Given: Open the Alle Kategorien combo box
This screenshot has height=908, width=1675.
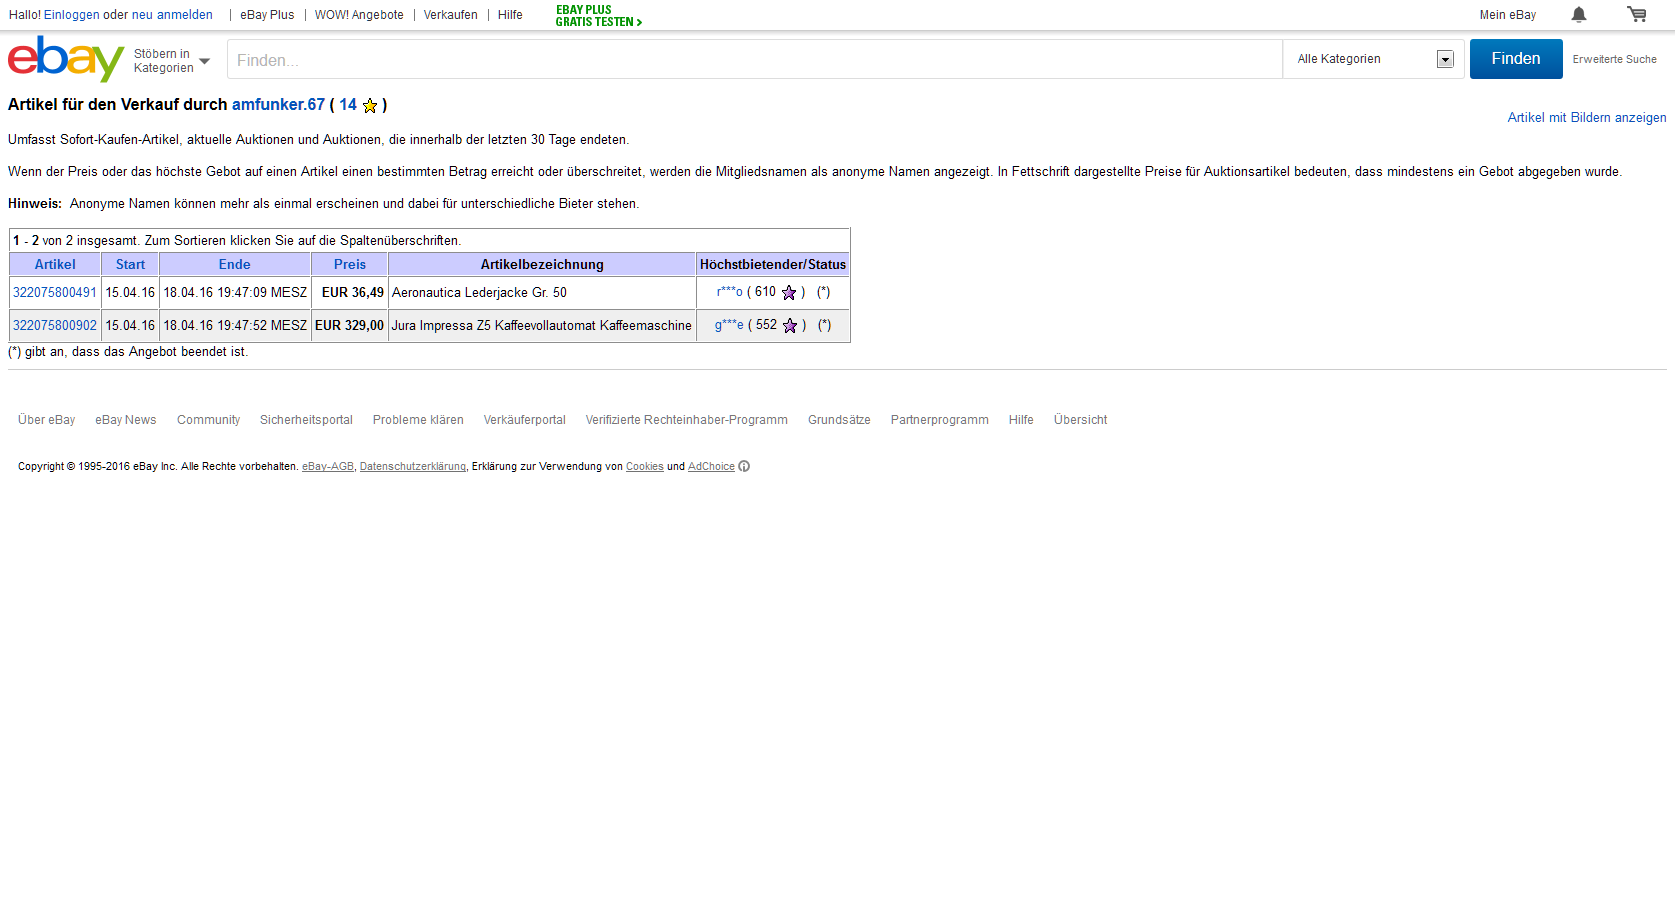Looking at the screenshot, I should (1374, 59).
